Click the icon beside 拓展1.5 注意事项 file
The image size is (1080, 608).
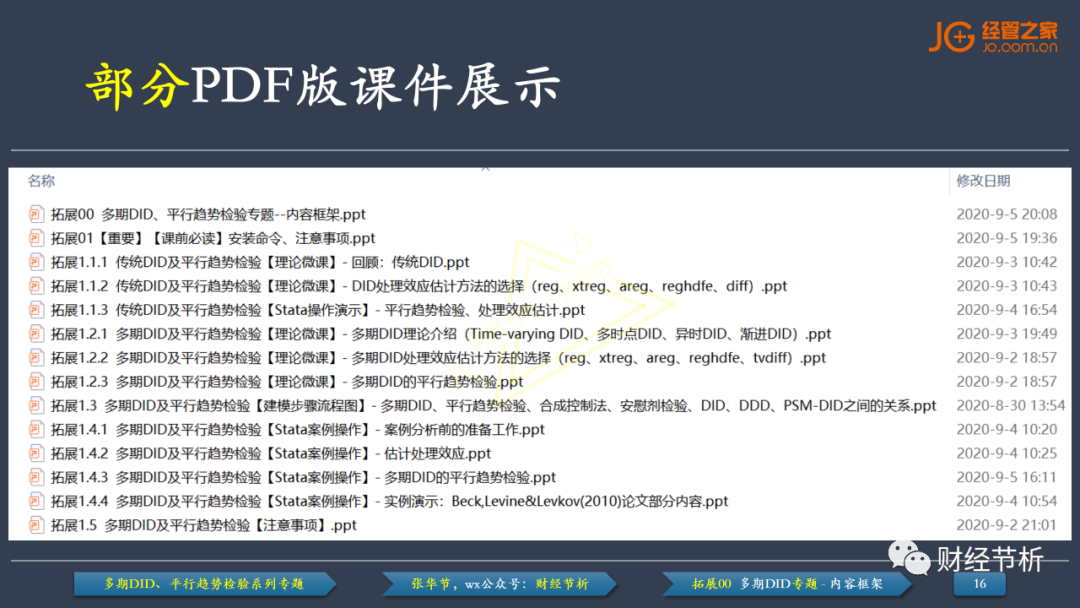click(x=37, y=525)
